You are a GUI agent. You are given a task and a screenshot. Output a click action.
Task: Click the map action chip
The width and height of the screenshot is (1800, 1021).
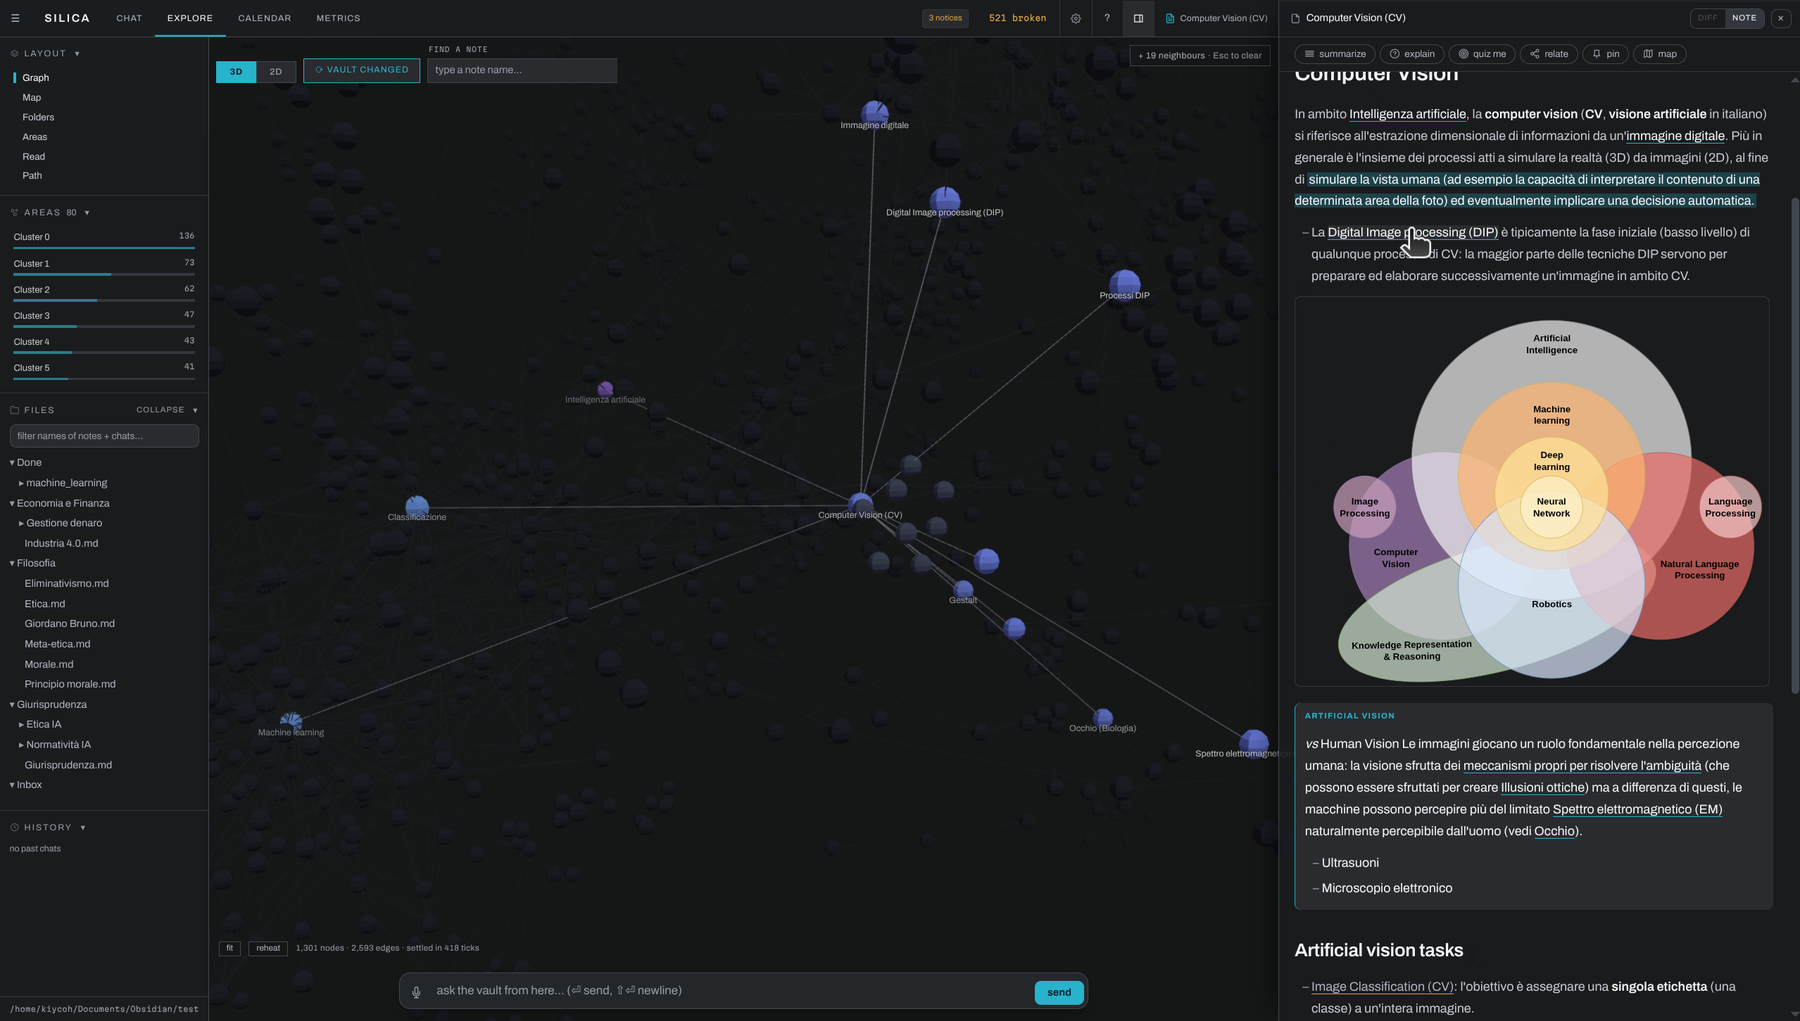pos(1660,54)
